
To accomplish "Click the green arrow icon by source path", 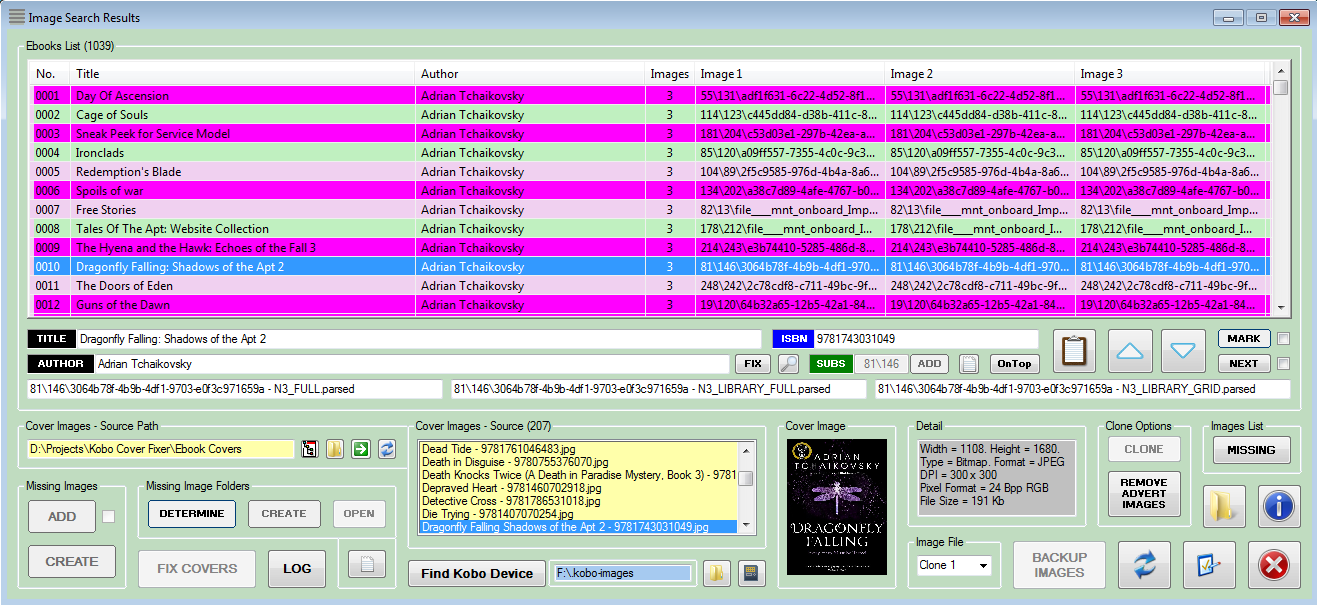I will click(361, 450).
